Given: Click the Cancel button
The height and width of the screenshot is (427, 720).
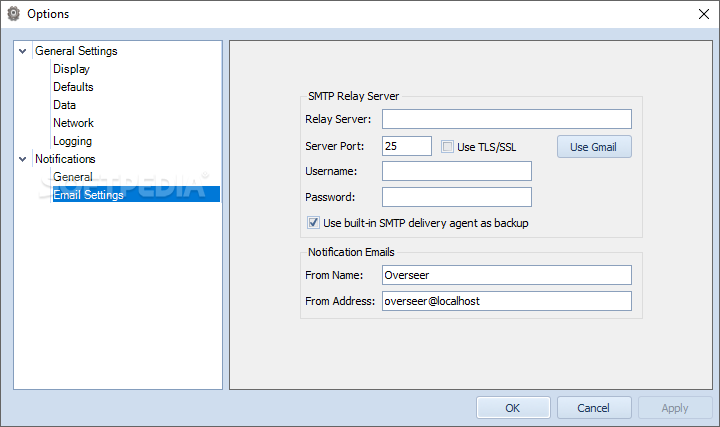Looking at the screenshot, I should click(x=594, y=408).
